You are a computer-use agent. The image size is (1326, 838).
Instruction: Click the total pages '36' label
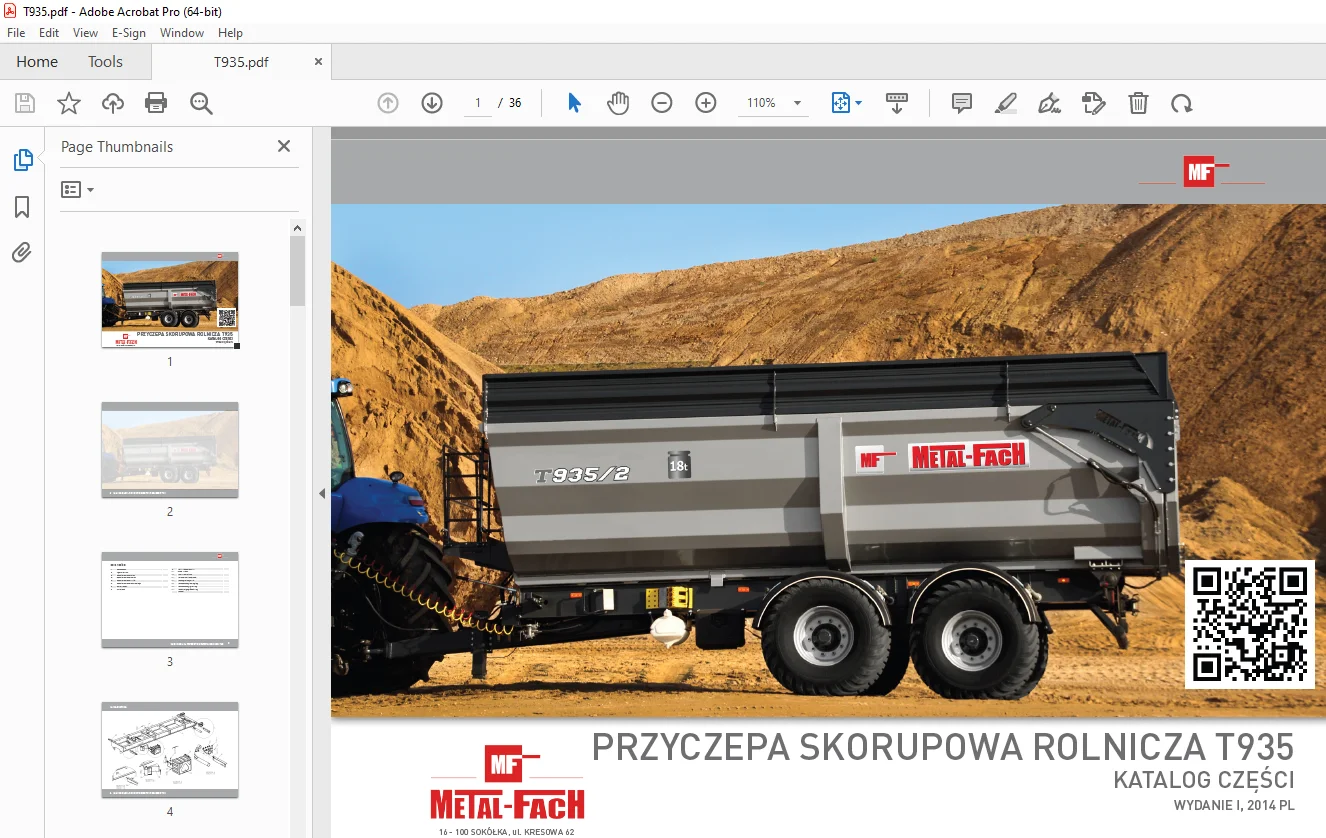(515, 103)
